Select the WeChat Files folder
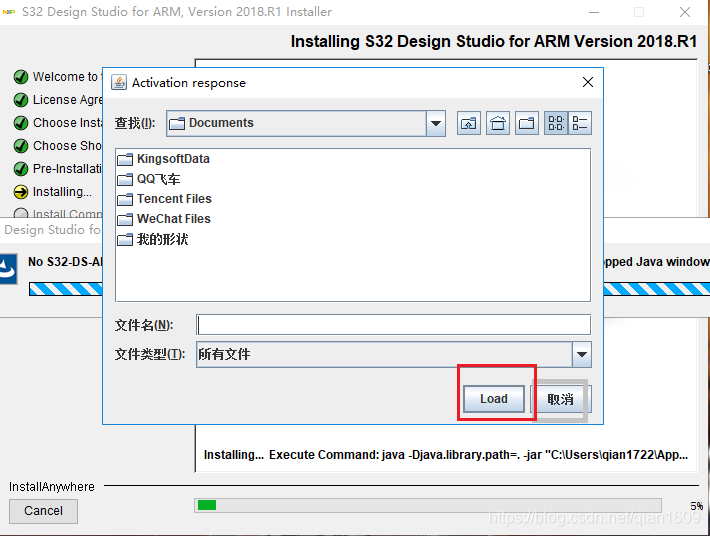Viewport: 710px width, 536px height. [x=173, y=219]
